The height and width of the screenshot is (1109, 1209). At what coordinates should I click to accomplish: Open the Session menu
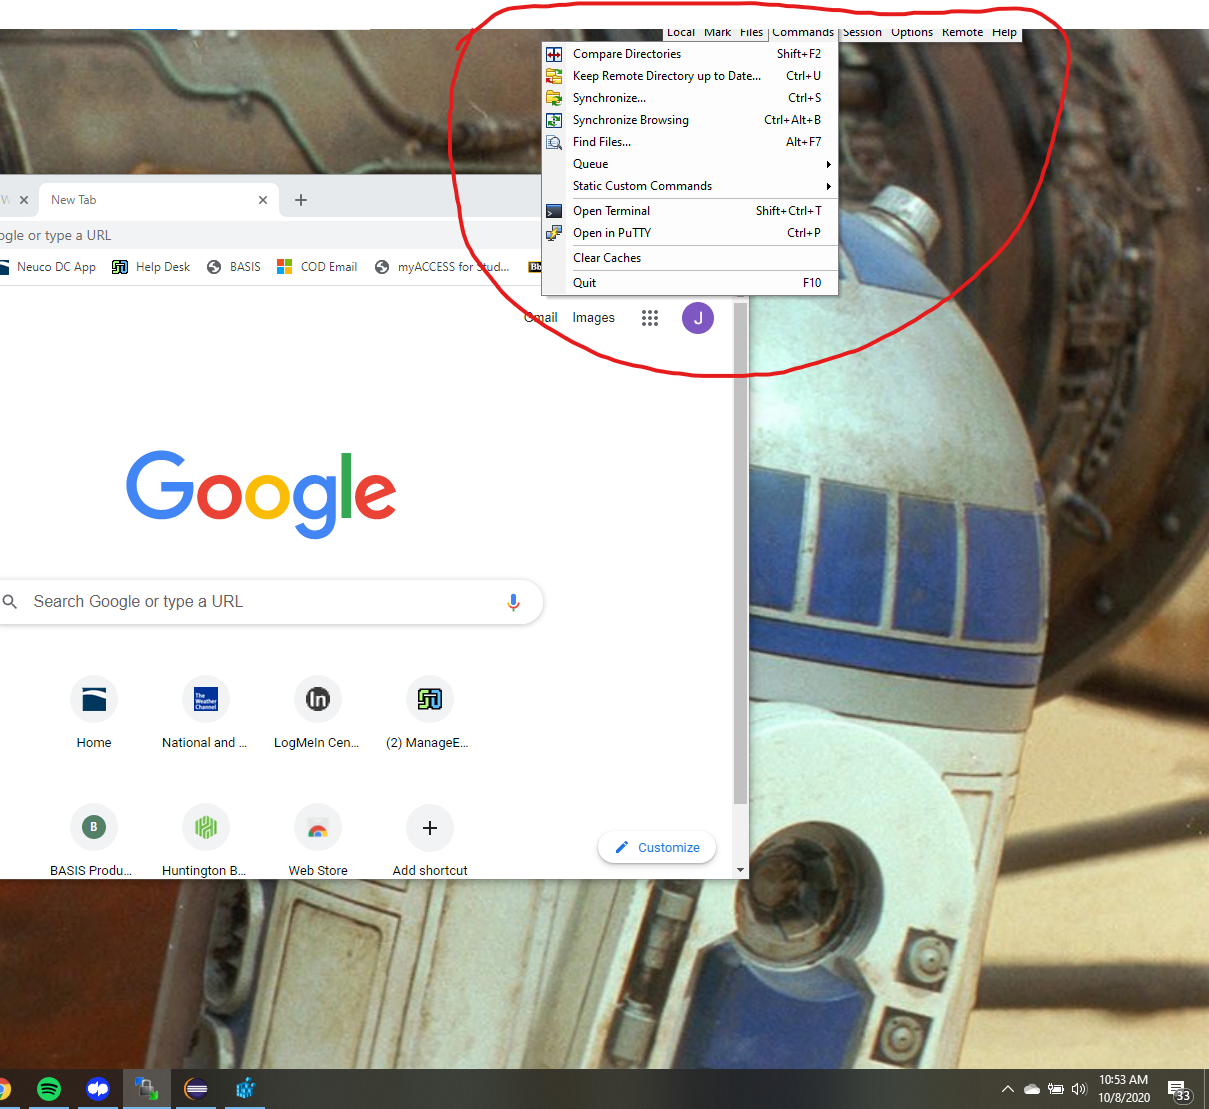[862, 33]
